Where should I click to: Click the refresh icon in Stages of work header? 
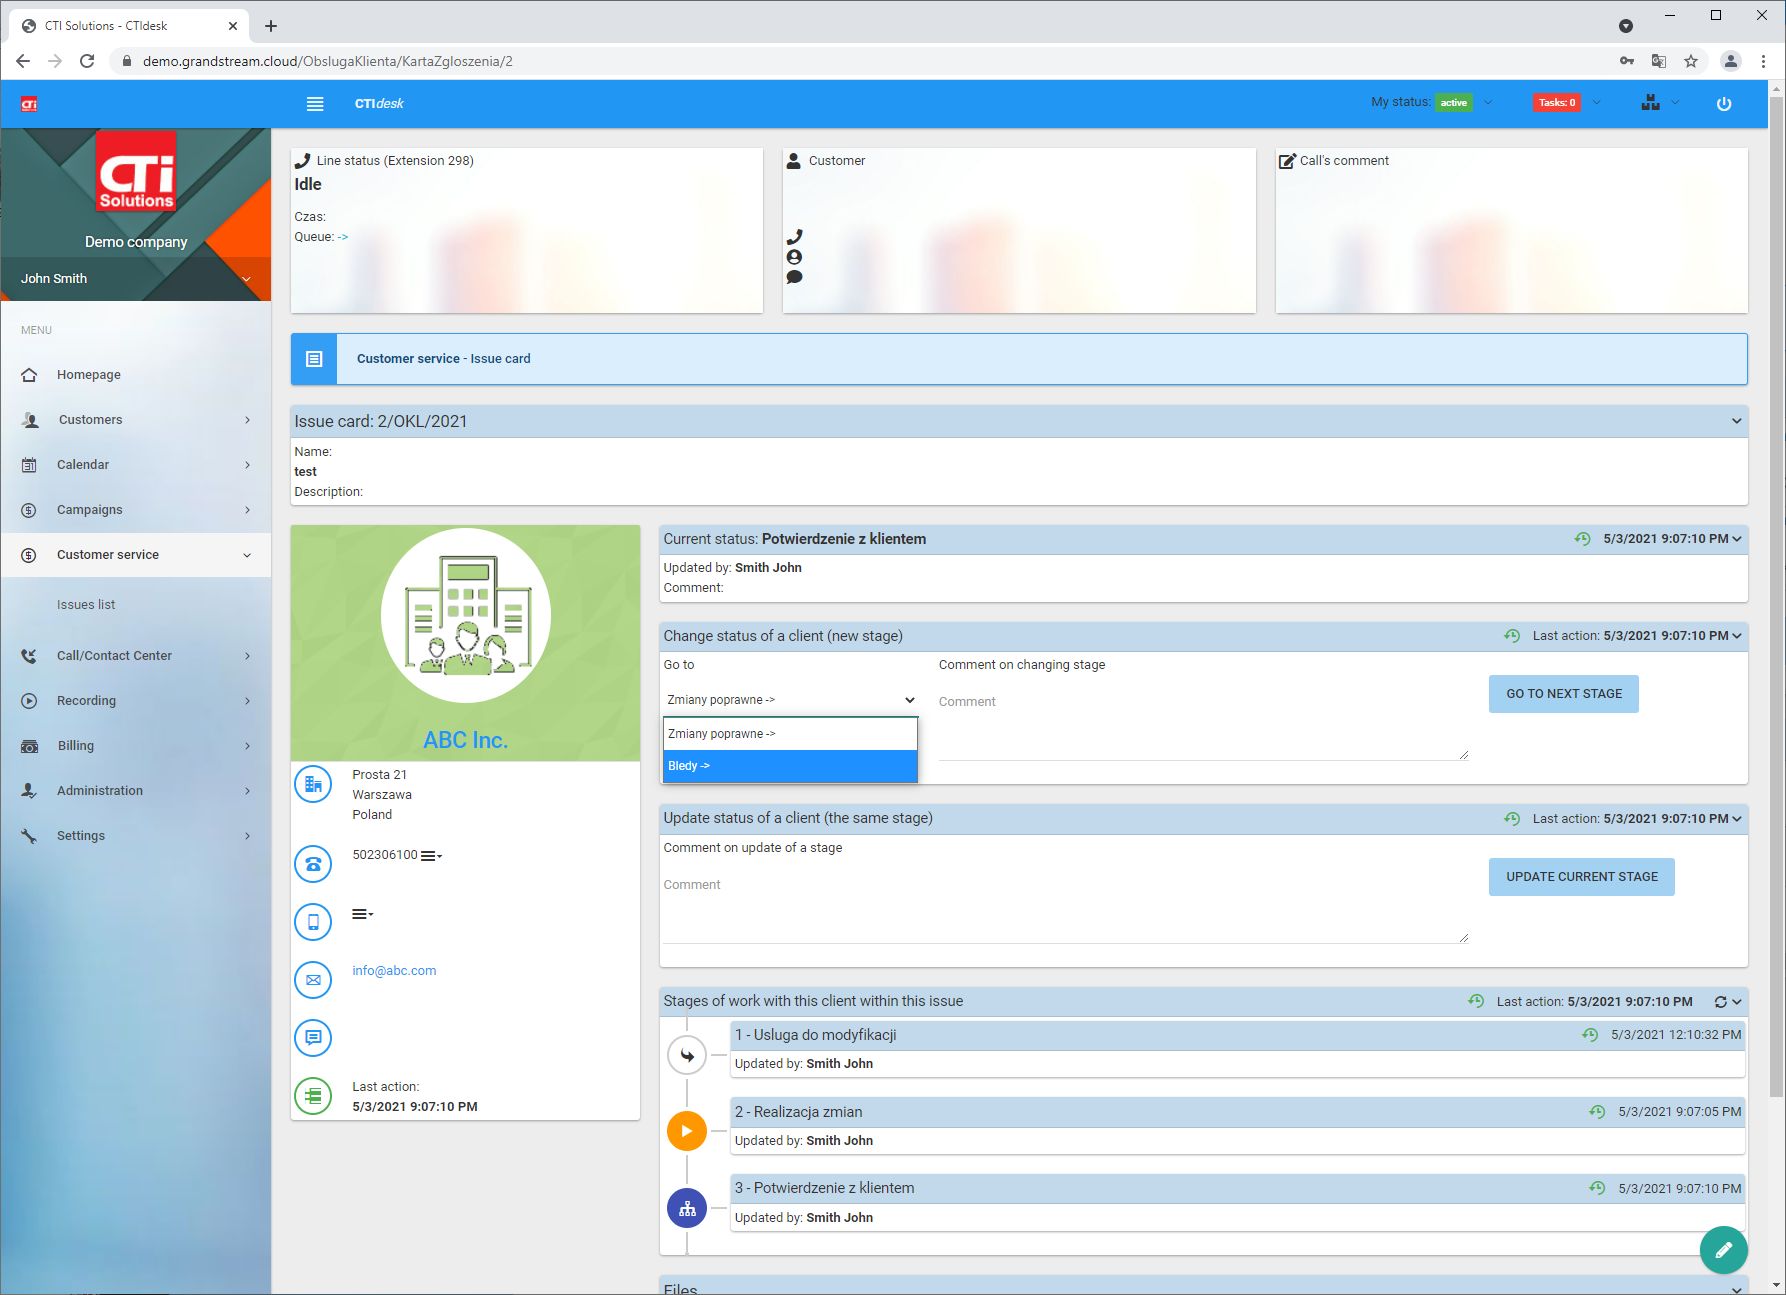coord(1720,1001)
